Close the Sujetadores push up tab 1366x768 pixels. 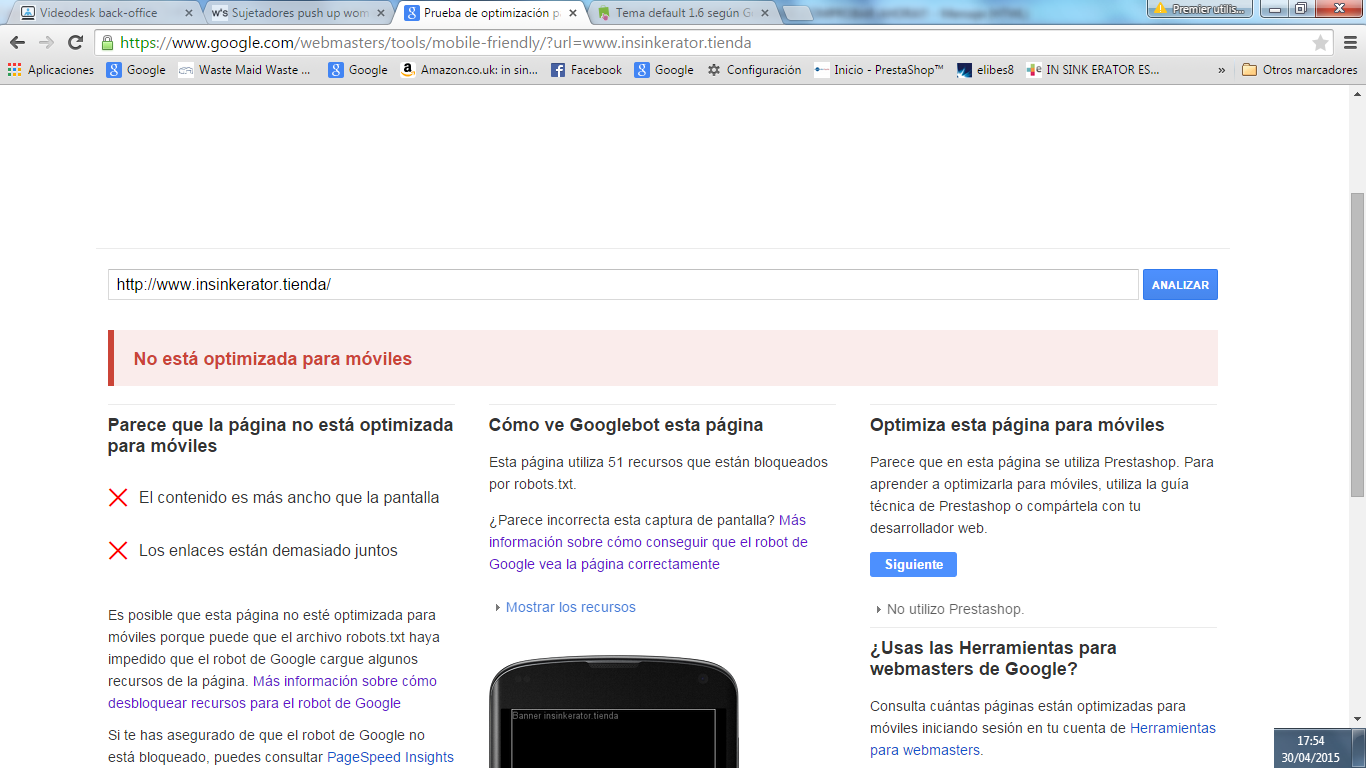click(x=380, y=13)
